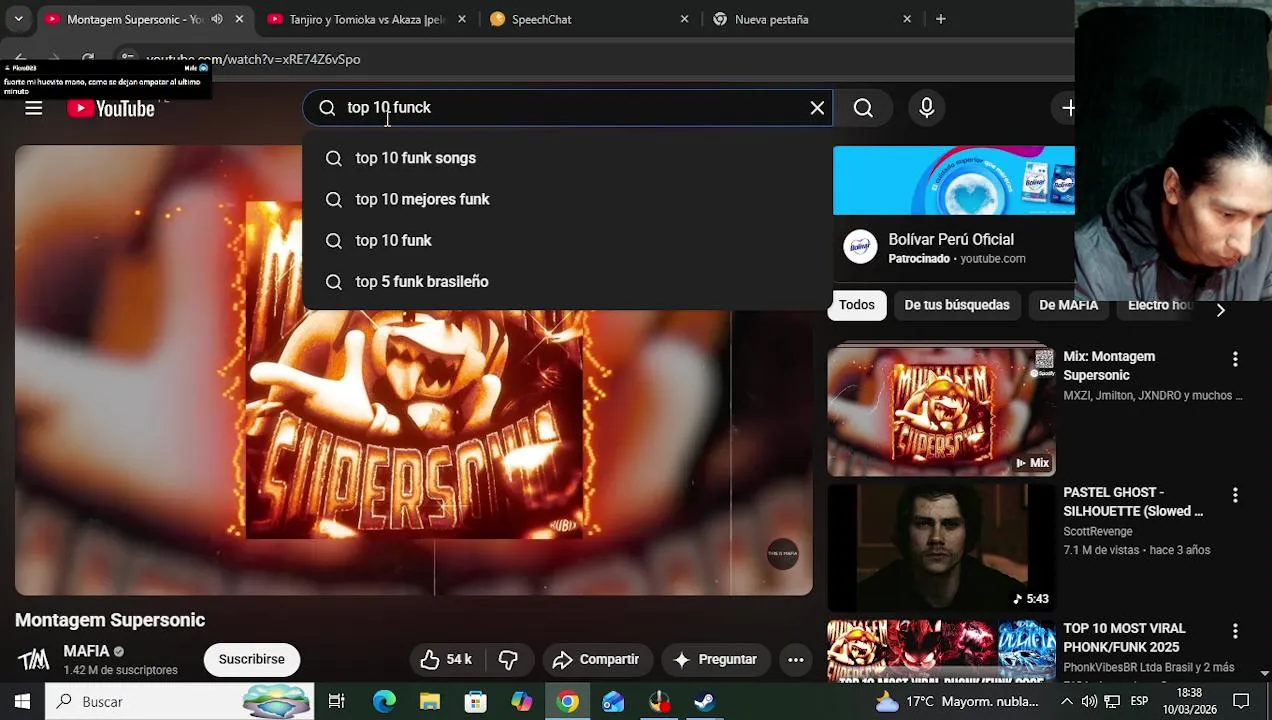This screenshot has width=1272, height=720.
Task: Open Task View on the taskbar
Action: (337, 701)
